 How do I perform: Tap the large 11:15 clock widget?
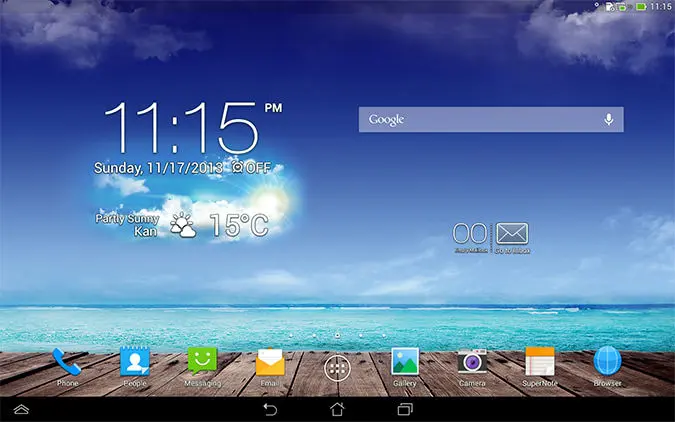181,128
